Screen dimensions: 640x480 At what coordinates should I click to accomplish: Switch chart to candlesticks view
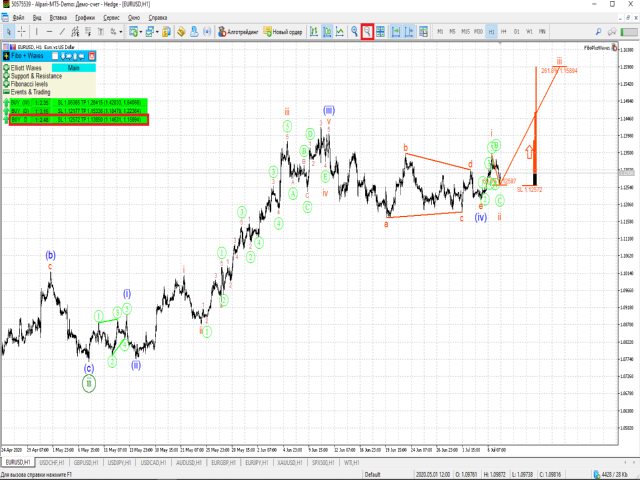327,31
